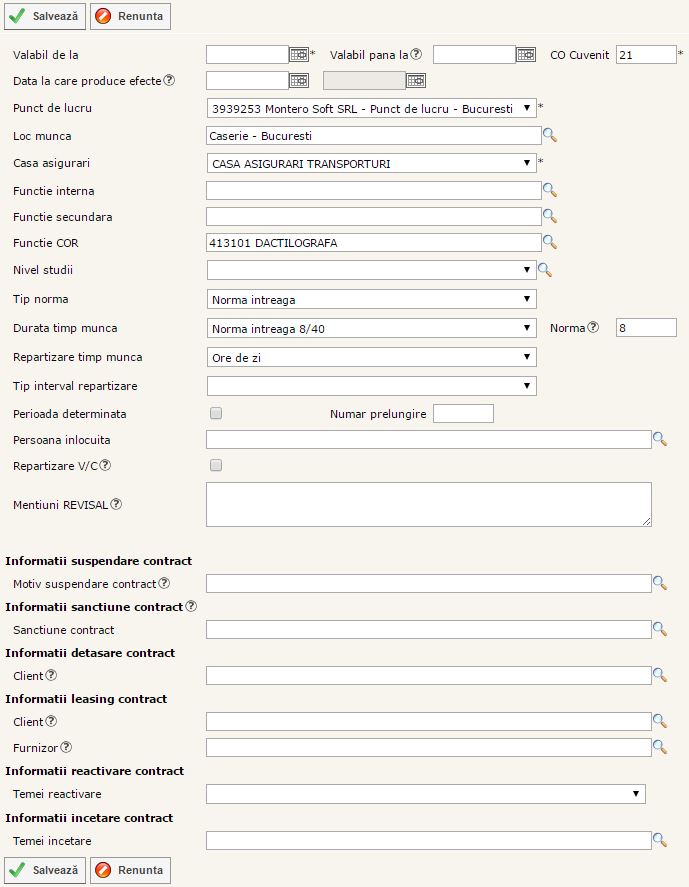Search for Functie COR value
689x887 pixels.
click(x=549, y=241)
